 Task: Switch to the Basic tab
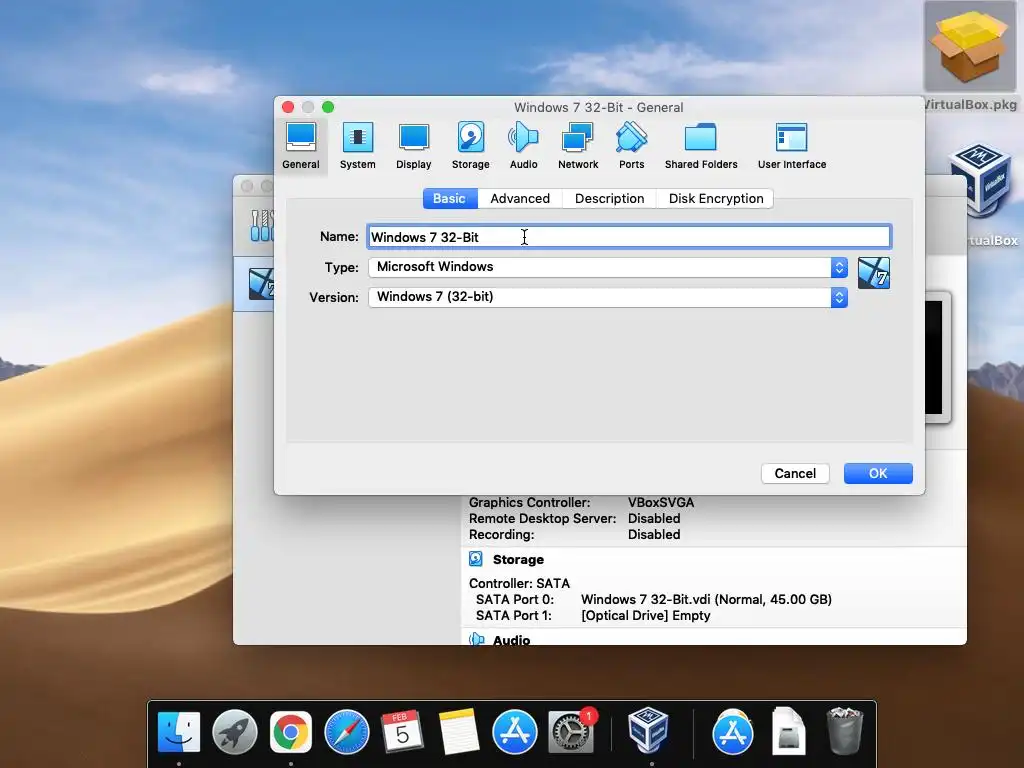tap(449, 199)
